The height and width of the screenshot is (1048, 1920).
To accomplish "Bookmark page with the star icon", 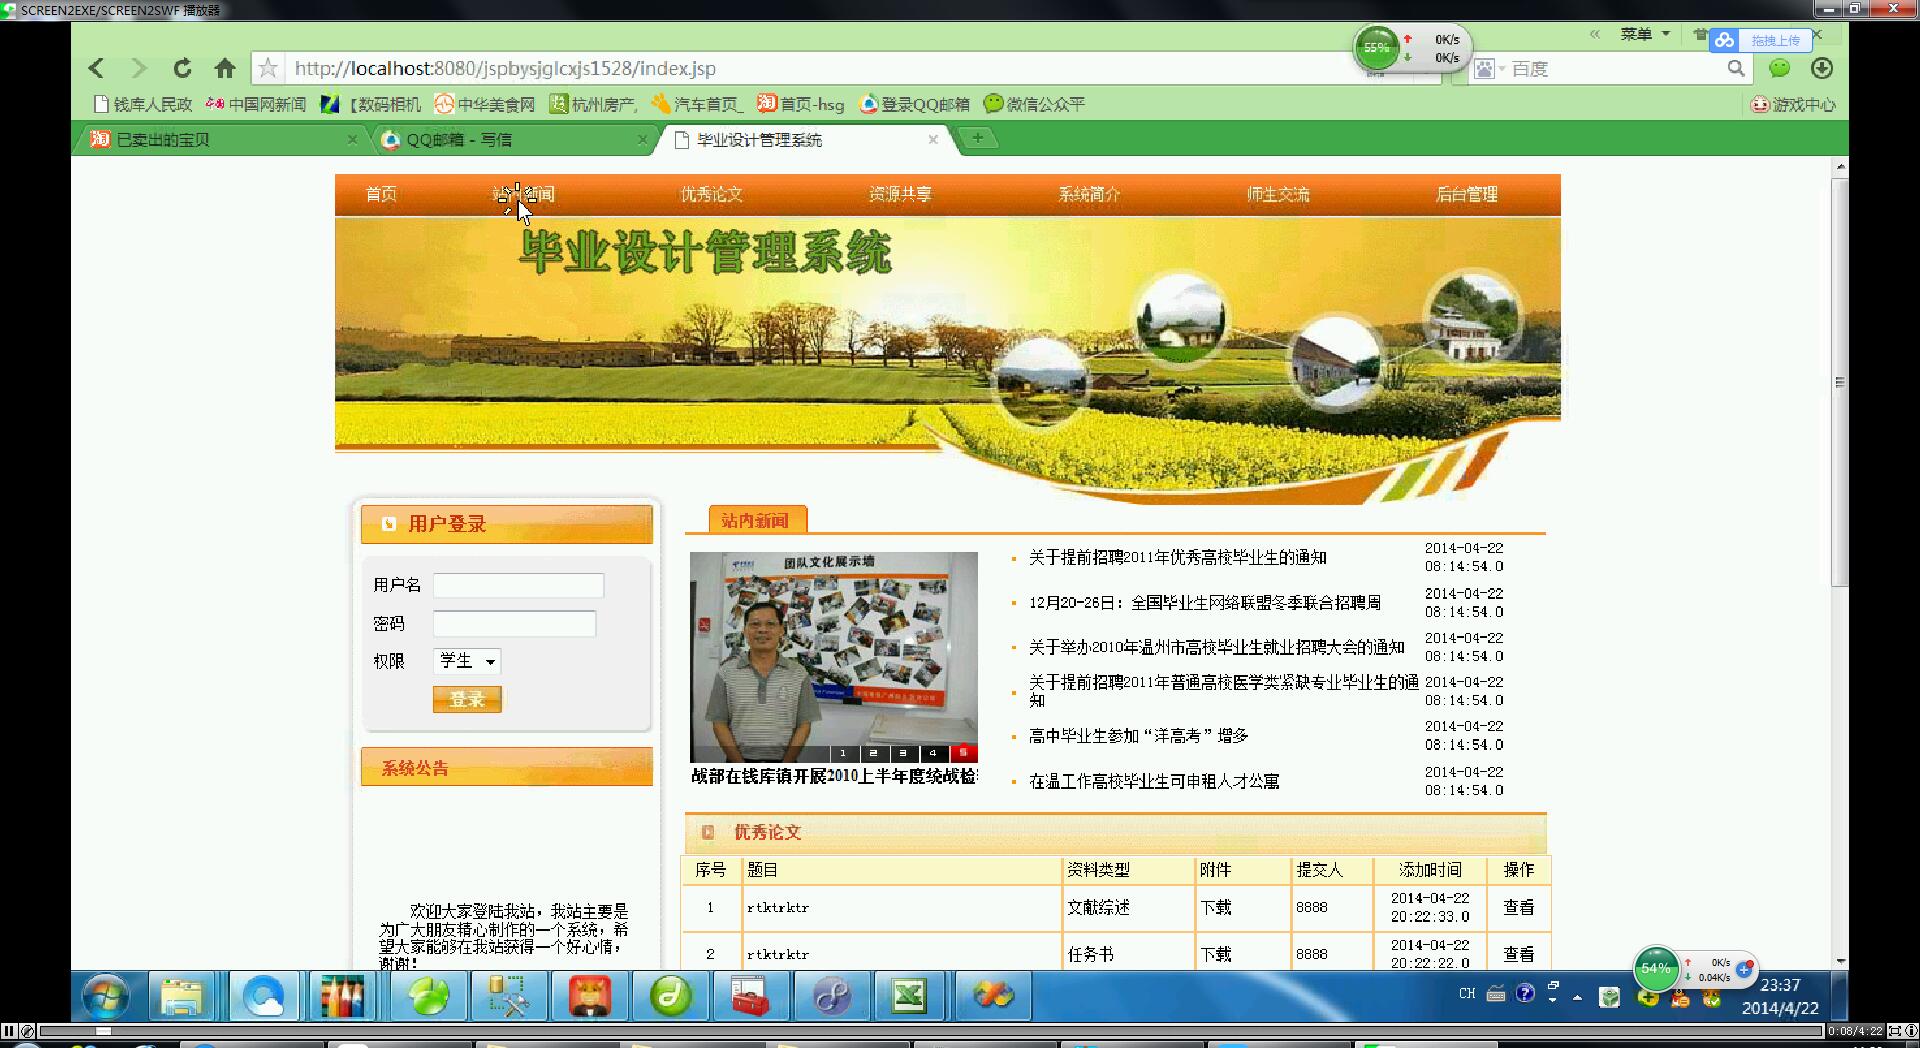I will [268, 68].
